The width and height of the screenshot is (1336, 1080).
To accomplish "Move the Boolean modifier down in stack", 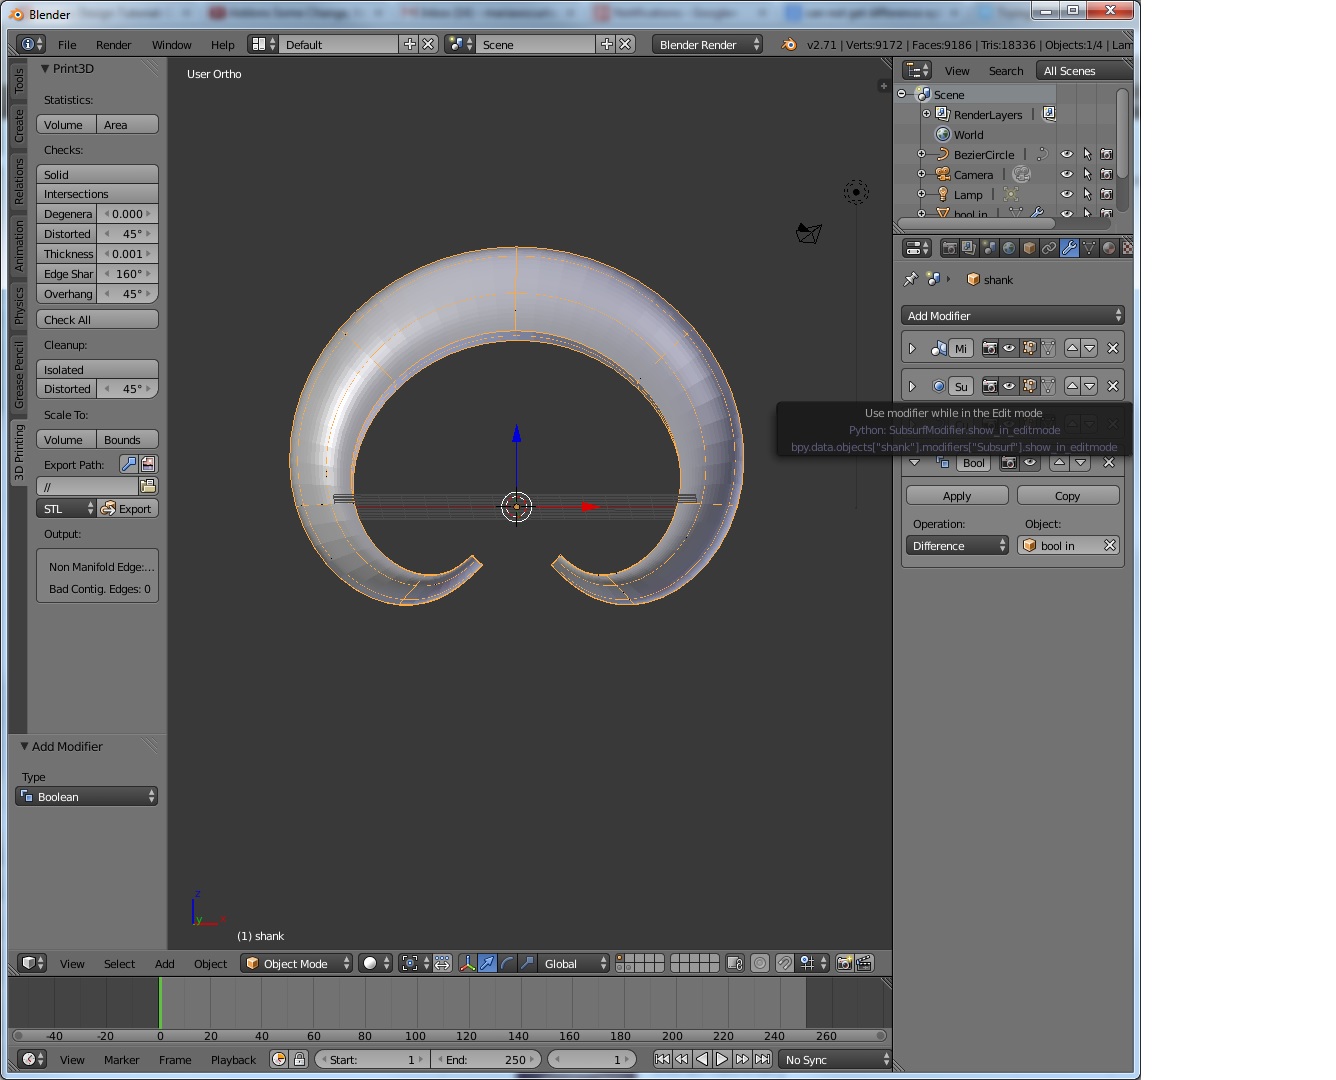I will [1081, 462].
